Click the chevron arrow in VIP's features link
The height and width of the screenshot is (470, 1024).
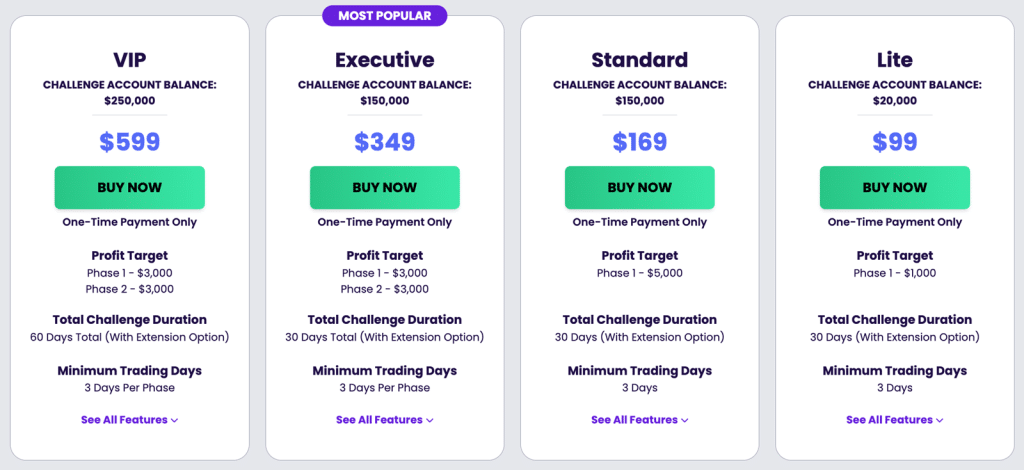click(x=175, y=421)
